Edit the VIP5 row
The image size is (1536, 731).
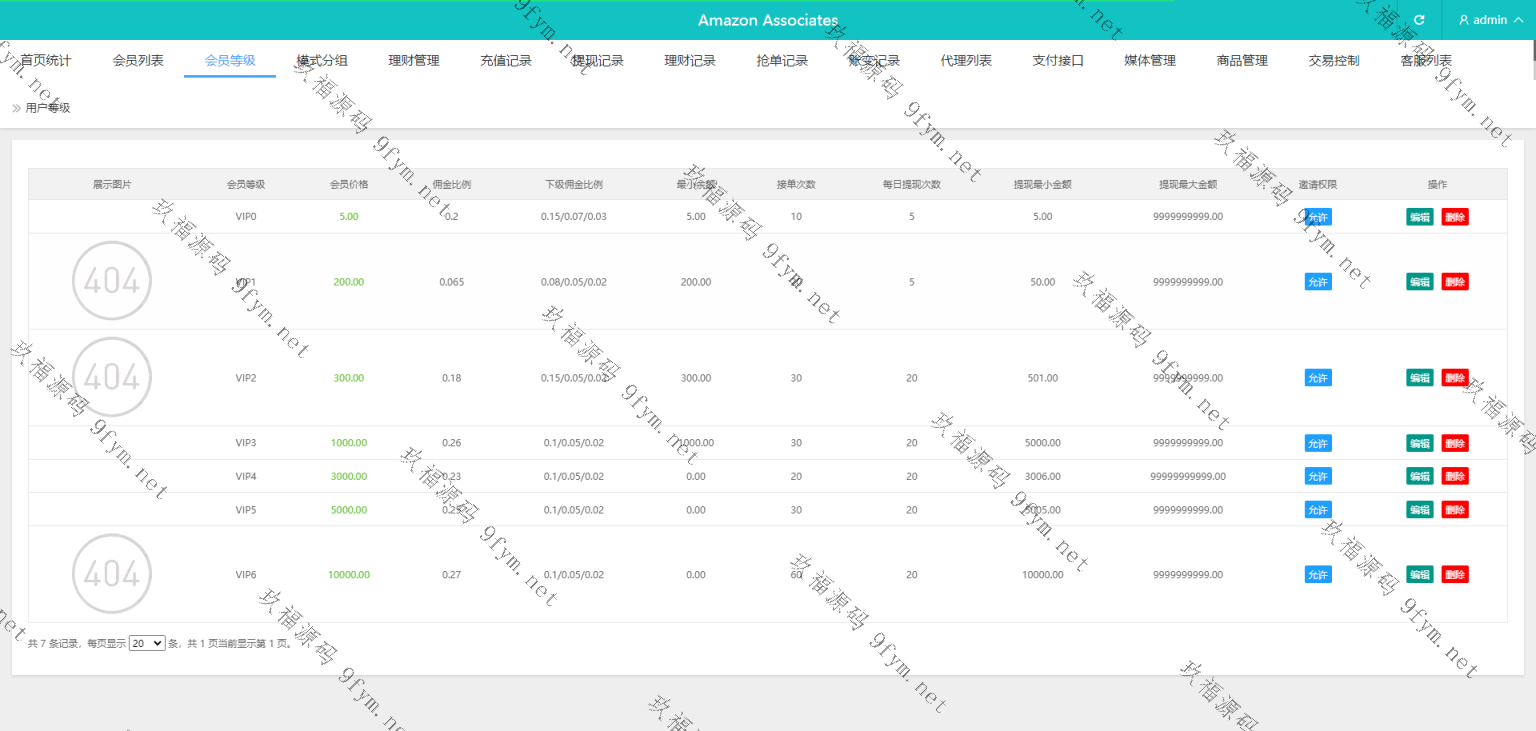pos(1419,510)
